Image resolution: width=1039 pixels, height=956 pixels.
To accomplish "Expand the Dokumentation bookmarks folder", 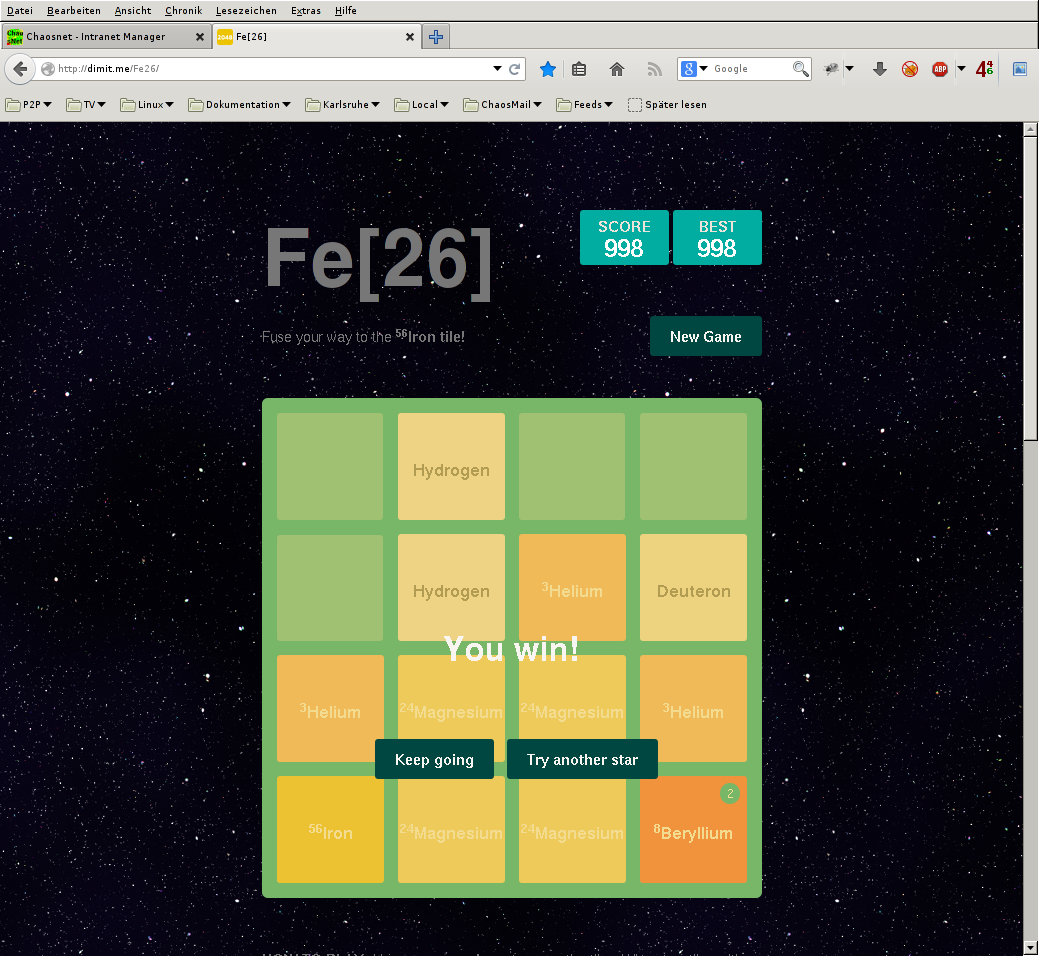I will pyautogui.click(x=240, y=104).
